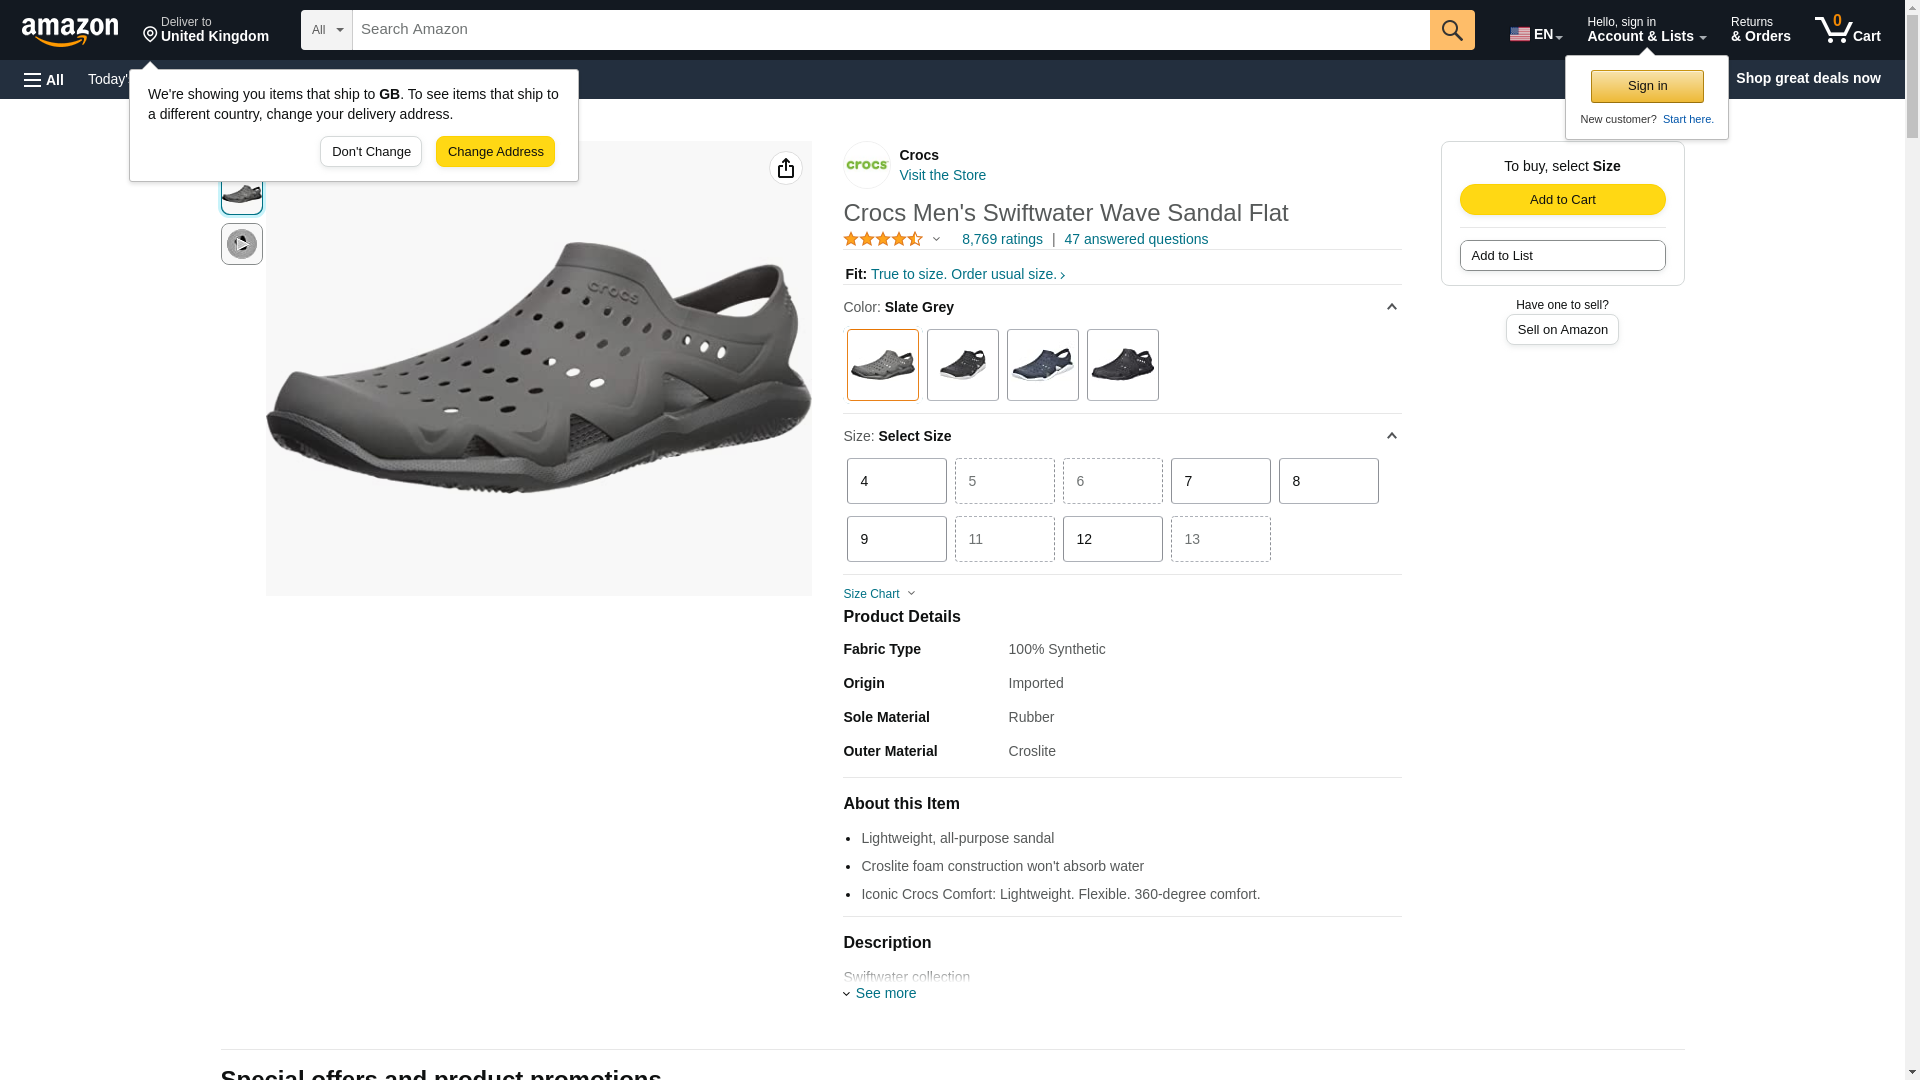The height and width of the screenshot is (1080, 1920).
Task: Click the Crocs brand logo
Action: pos(867,165)
